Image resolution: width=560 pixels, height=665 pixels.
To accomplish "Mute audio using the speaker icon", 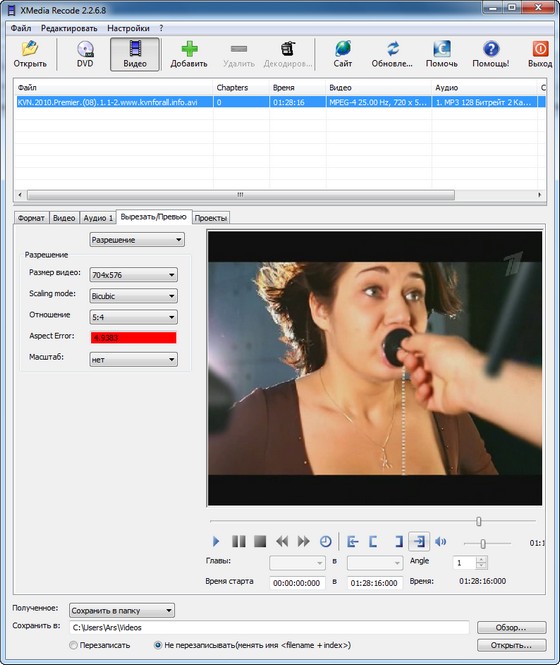I will click(441, 541).
